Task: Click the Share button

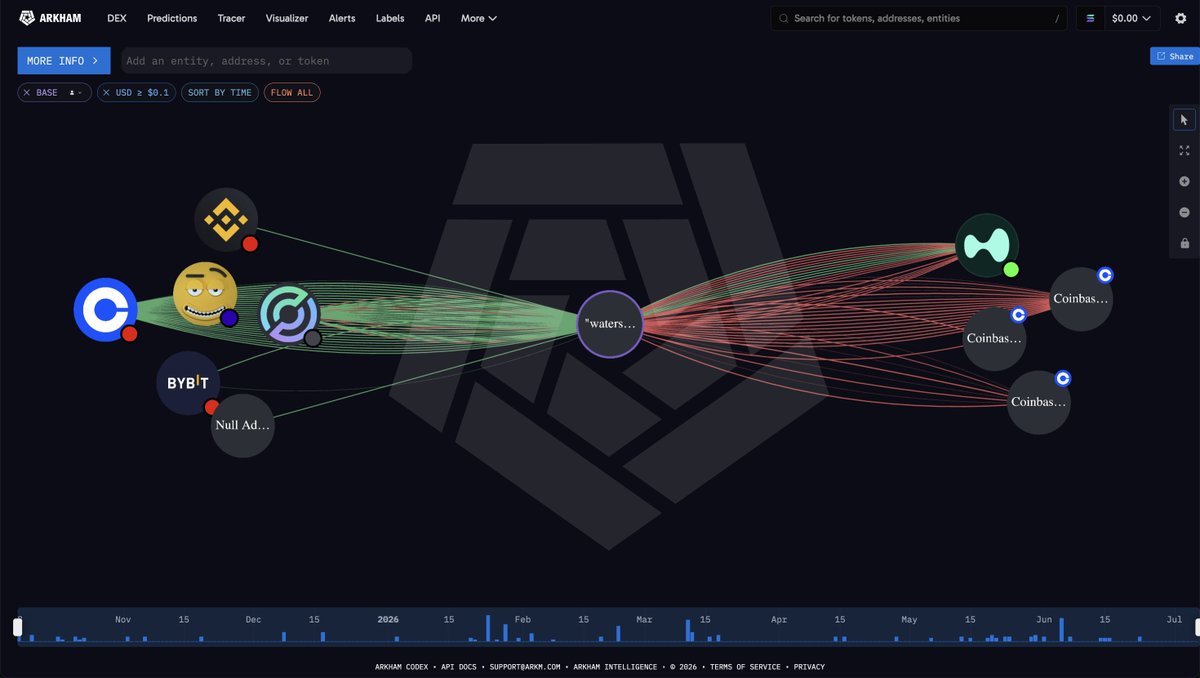Action: [1175, 56]
